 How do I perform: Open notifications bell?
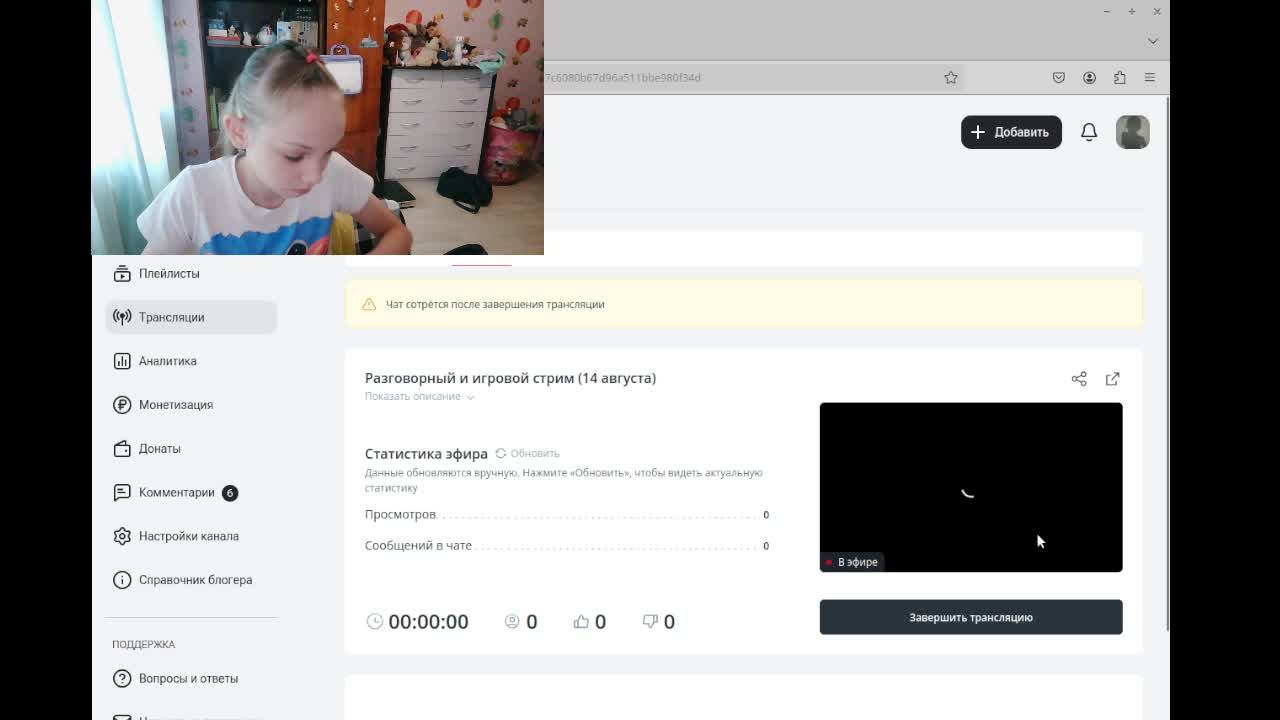[x=1089, y=132]
